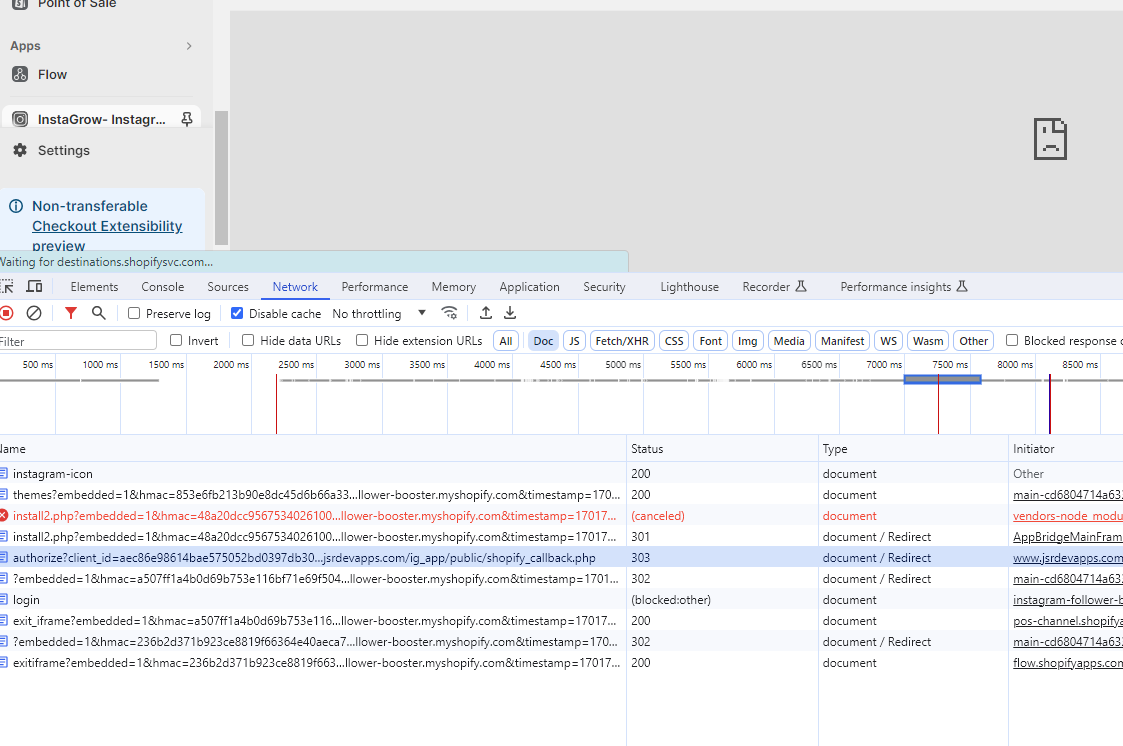Open AppBridgeMainFrame initiator link
This screenshot has width=1123, height=746.
pyautogui.click(x=1067, y=537)
